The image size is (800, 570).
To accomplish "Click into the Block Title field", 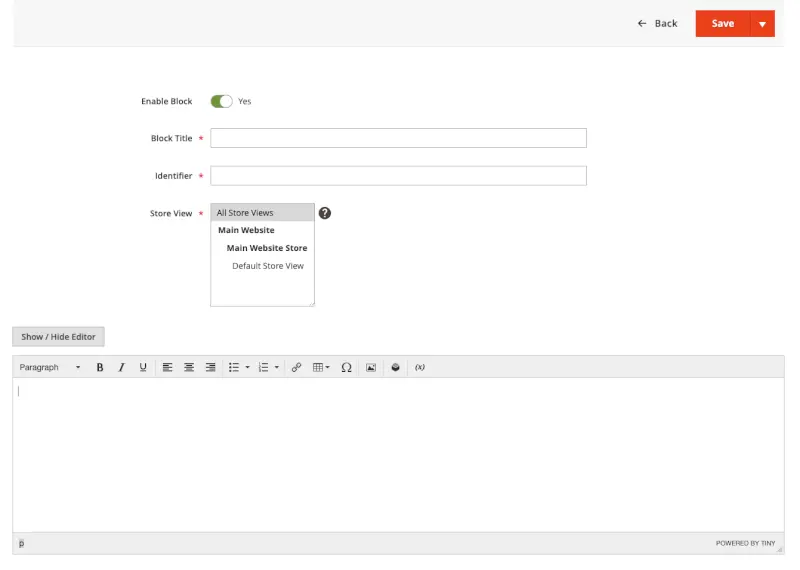I will click(398, 138).
